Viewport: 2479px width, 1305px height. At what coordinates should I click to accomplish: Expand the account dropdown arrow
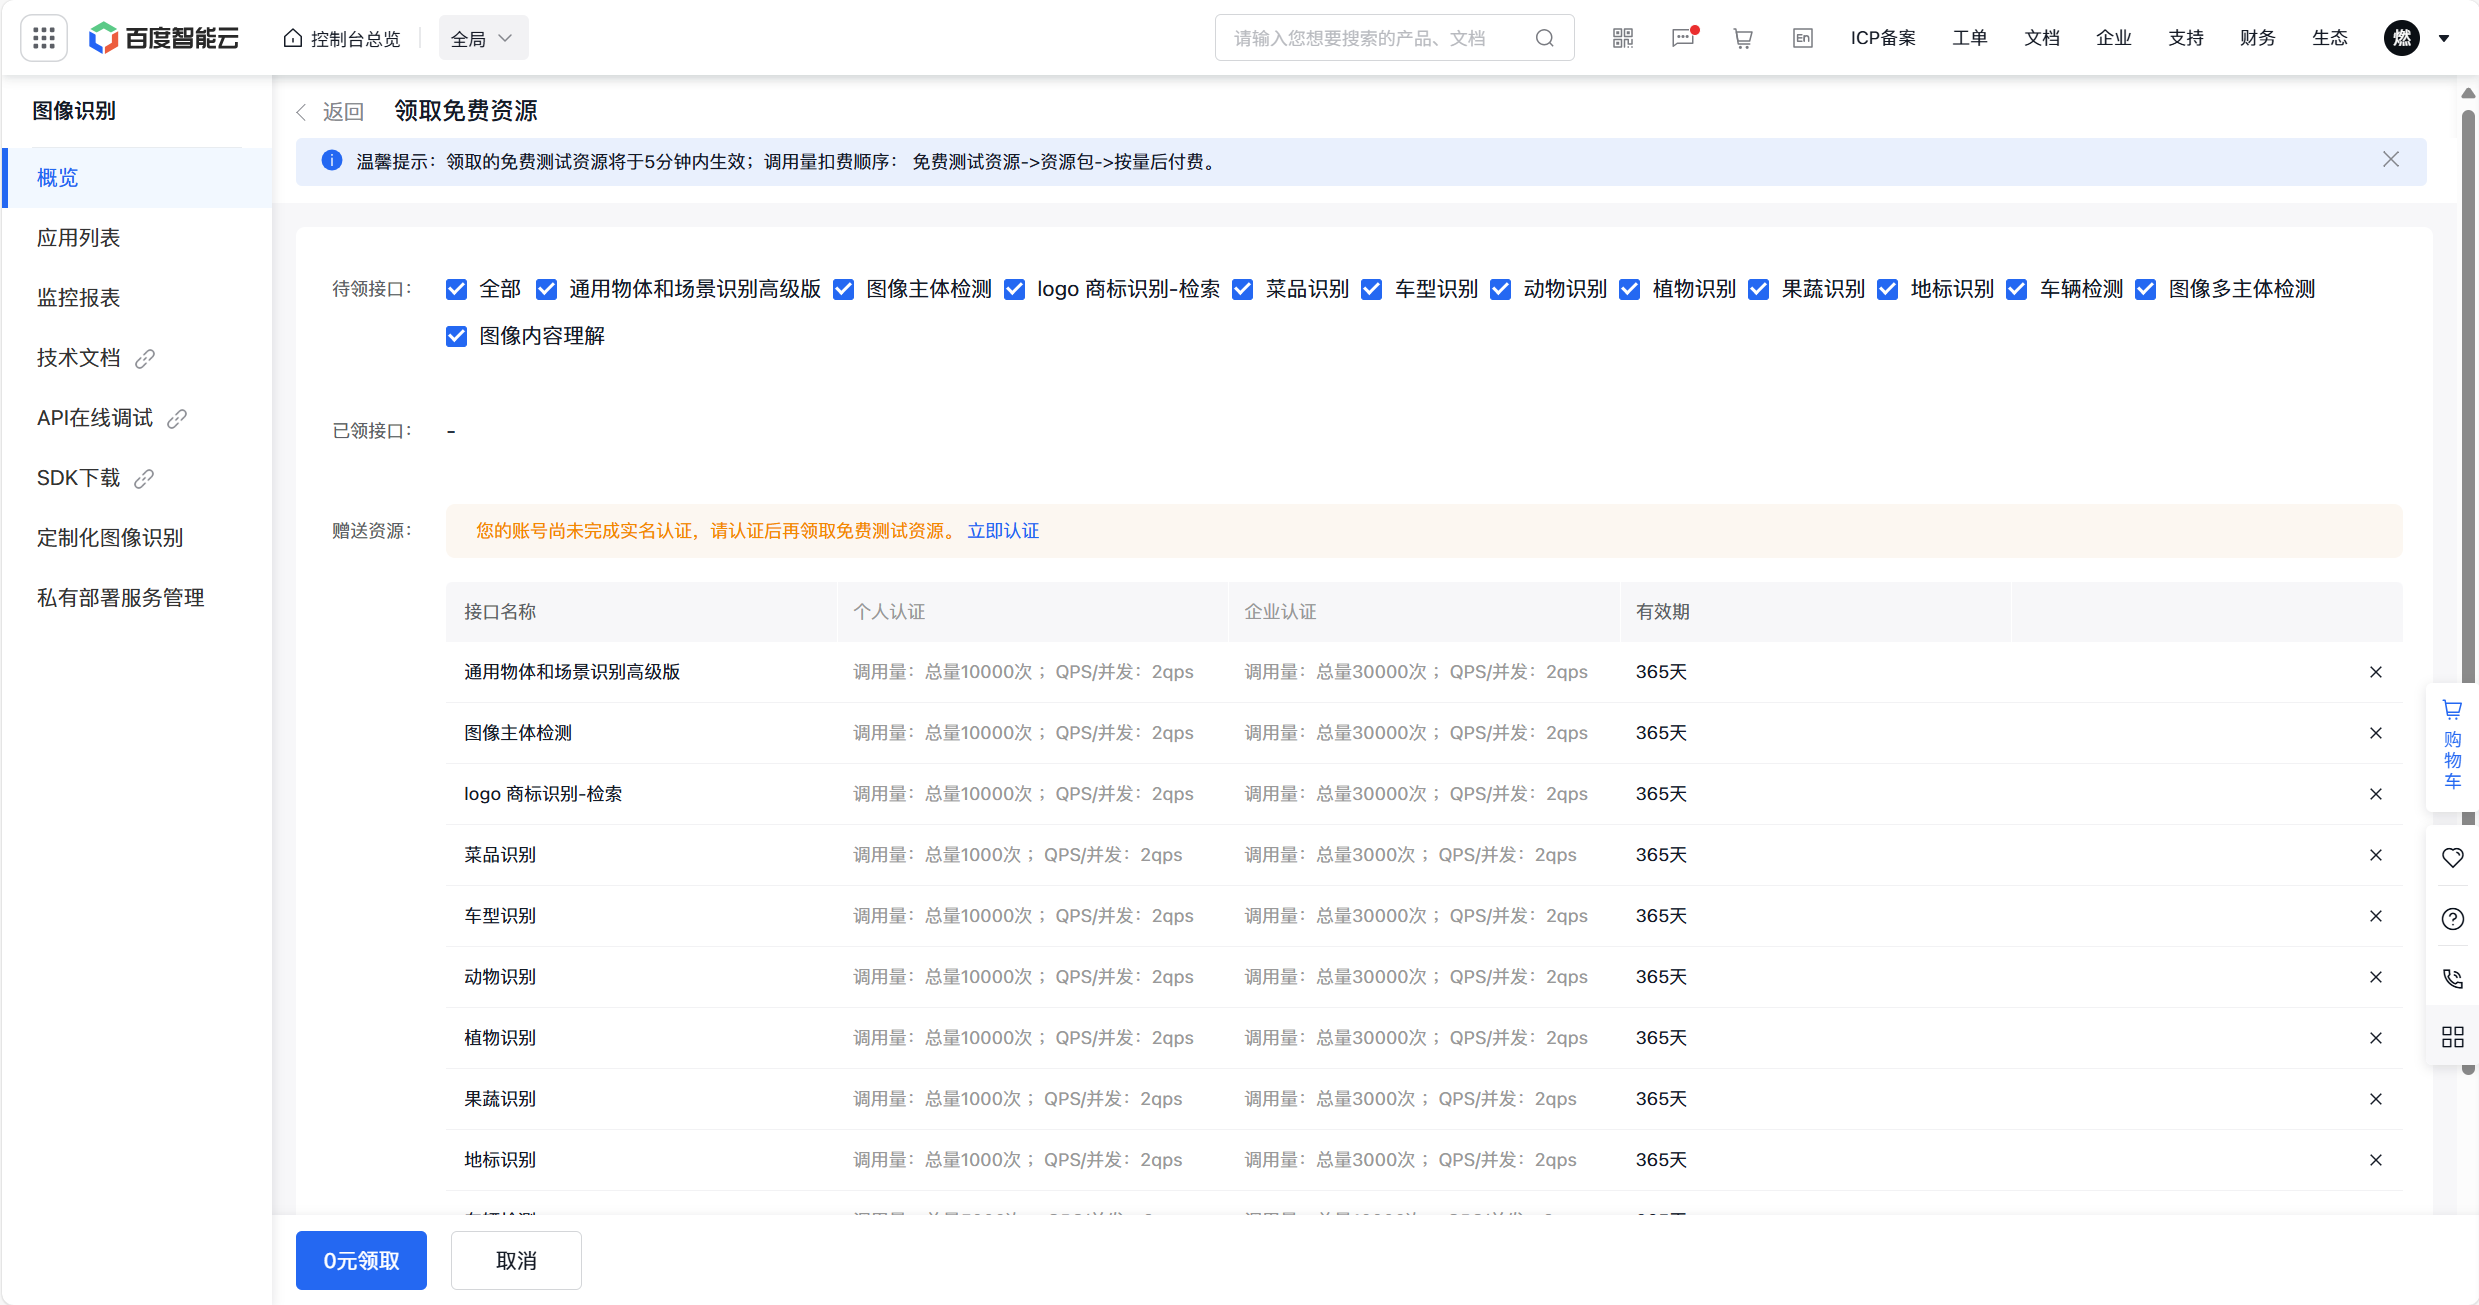(2444, 38)
